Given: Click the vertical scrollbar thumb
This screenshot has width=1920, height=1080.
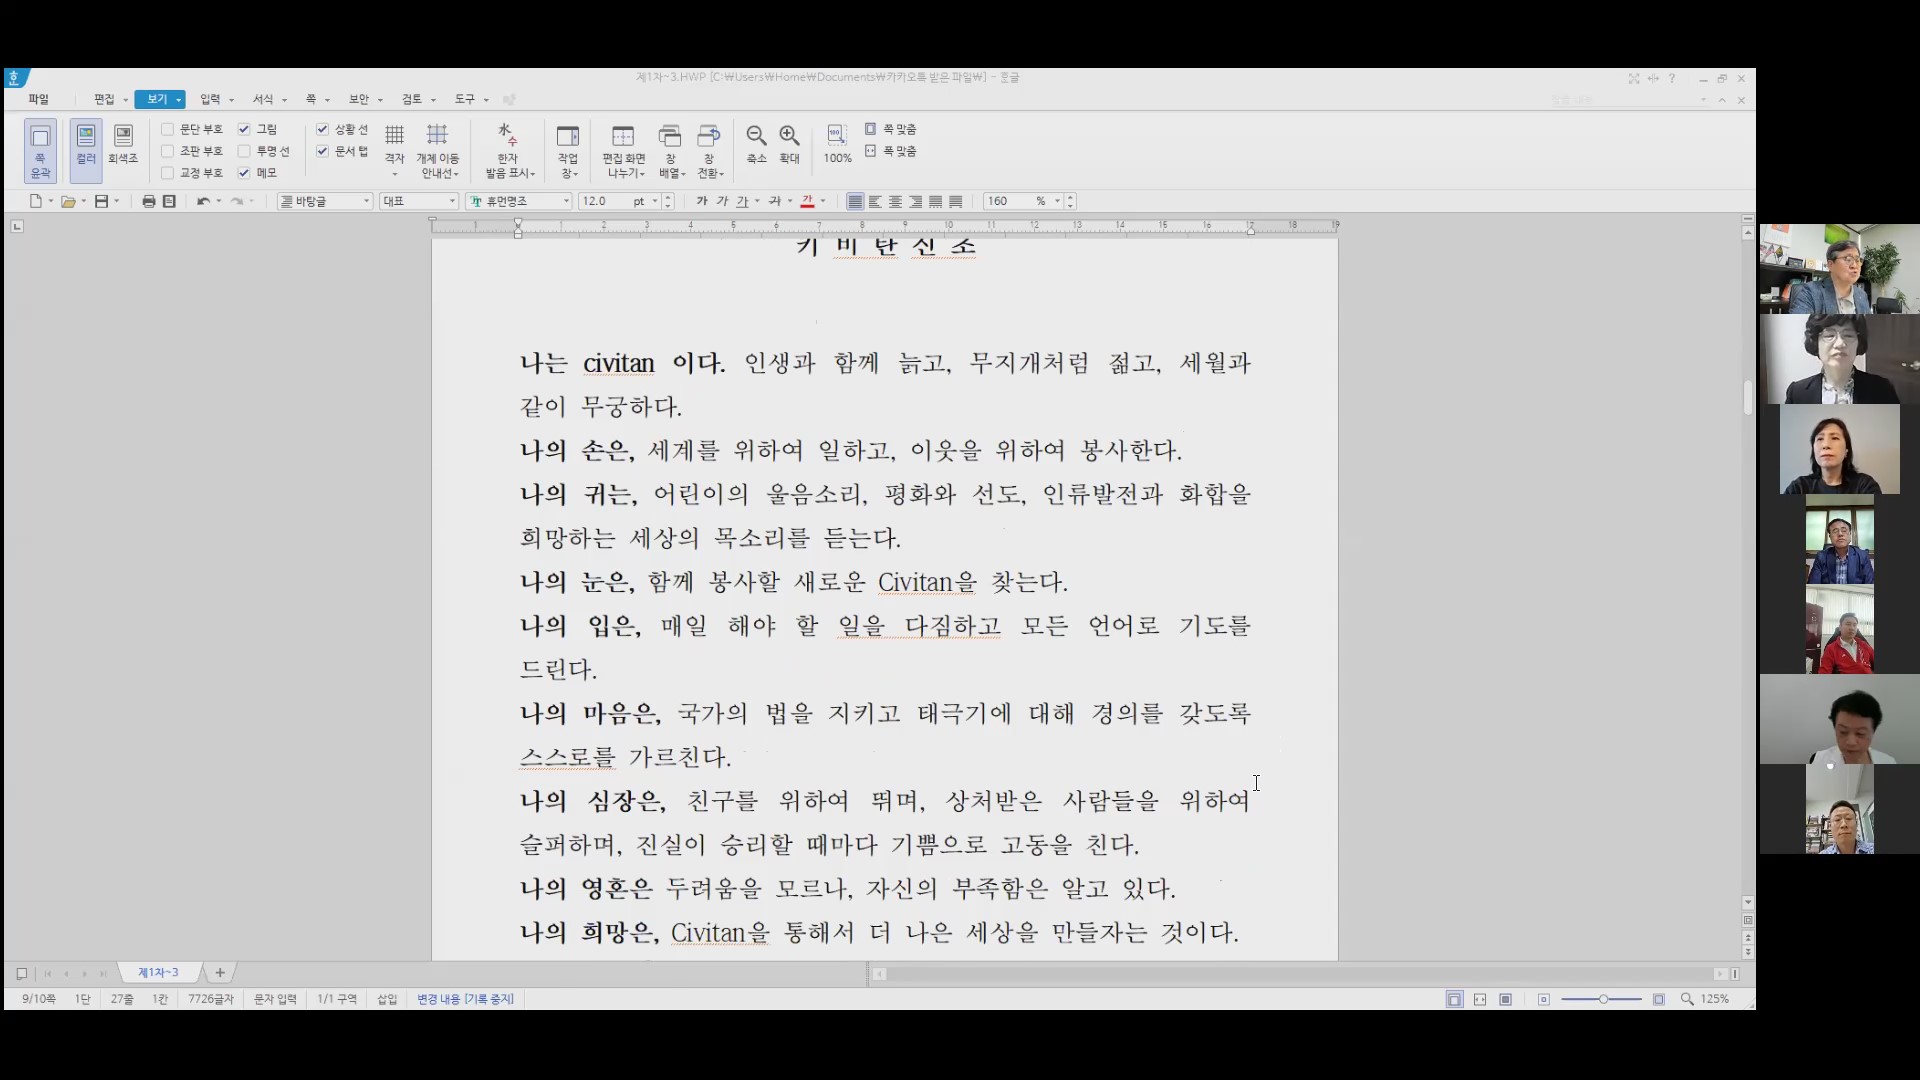Looking at the screenshot, I should tap(1747, 397).
